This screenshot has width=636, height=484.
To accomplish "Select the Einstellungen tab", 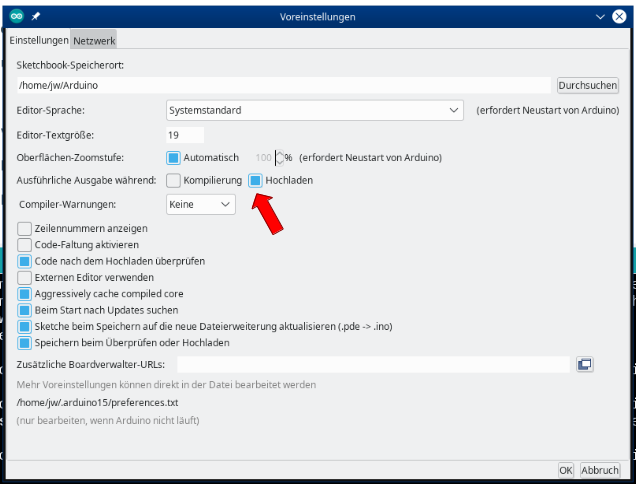I will (39, 40).
